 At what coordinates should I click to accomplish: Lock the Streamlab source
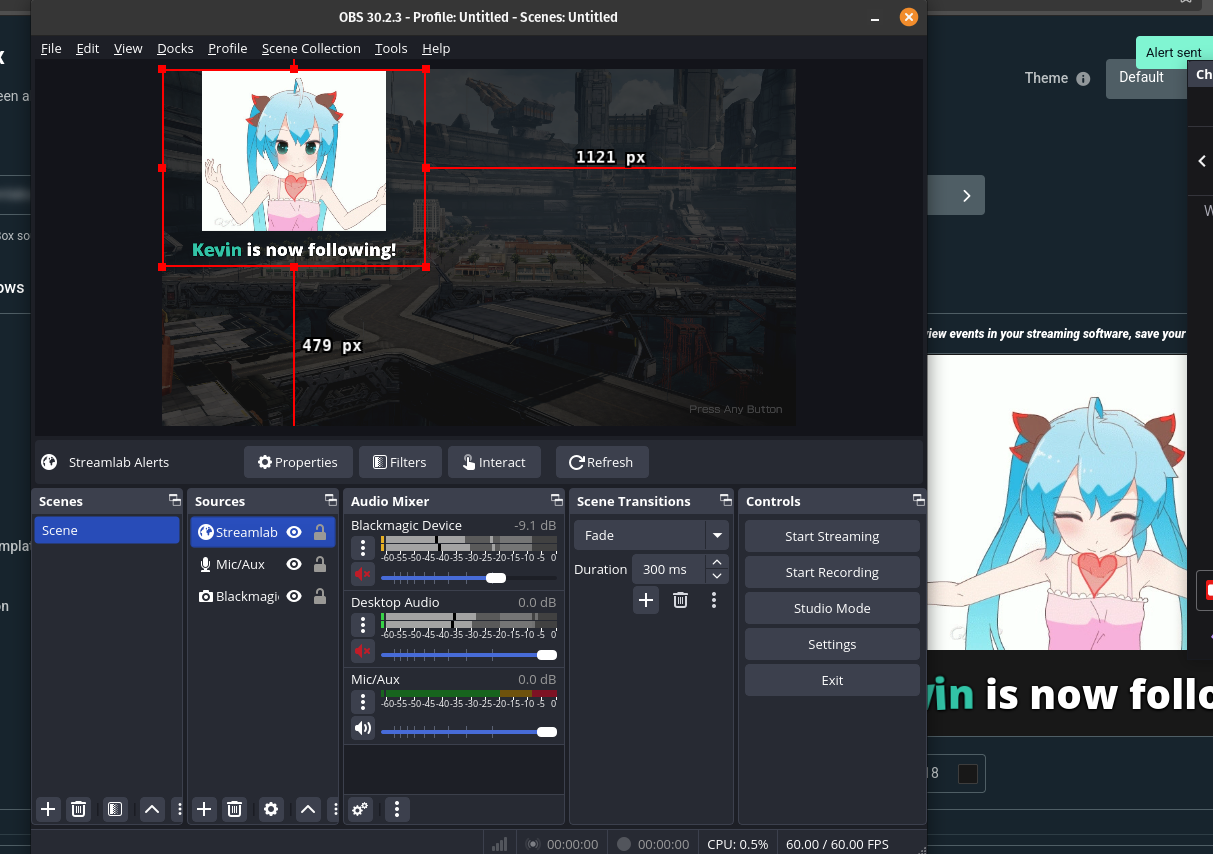(x=320, y=533)
